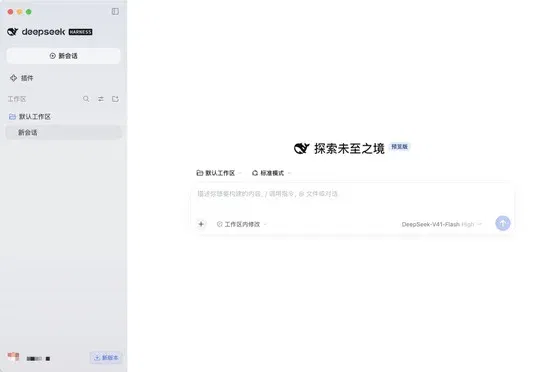Click the plus attach icon in the input box
Screen dimensions: 540x372
tap(201, 224)
